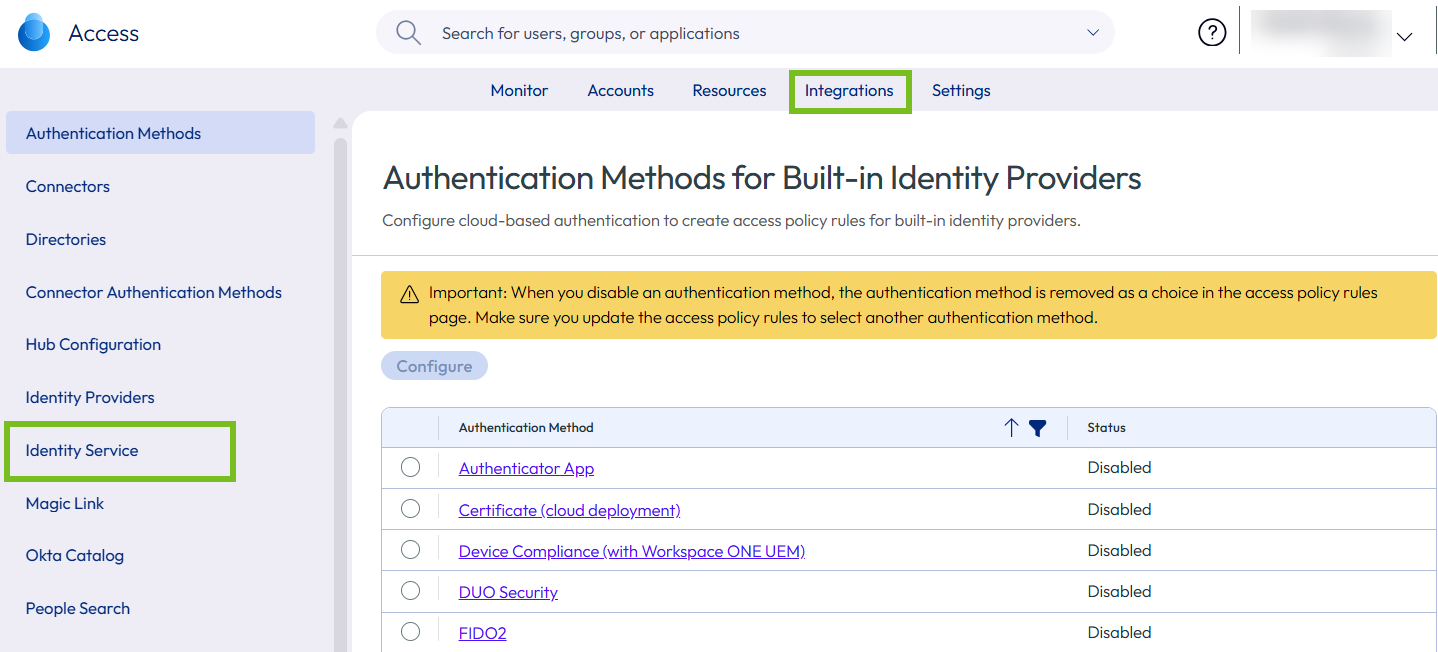Select the FIDO2 radio button
The image size is (1438, 652).
coord(410,632)
